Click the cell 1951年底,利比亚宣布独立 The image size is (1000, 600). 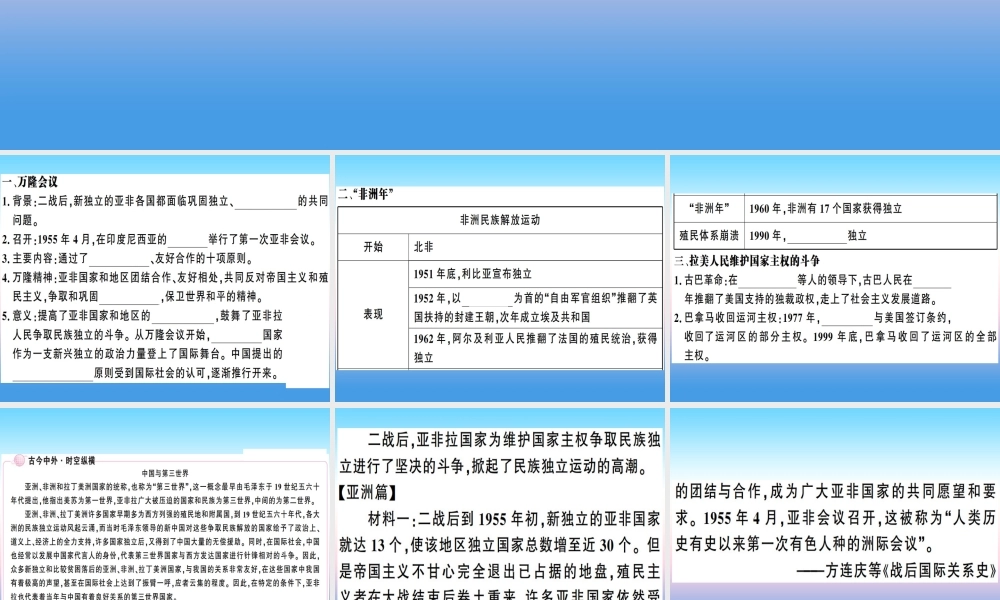tap(536, 274)
